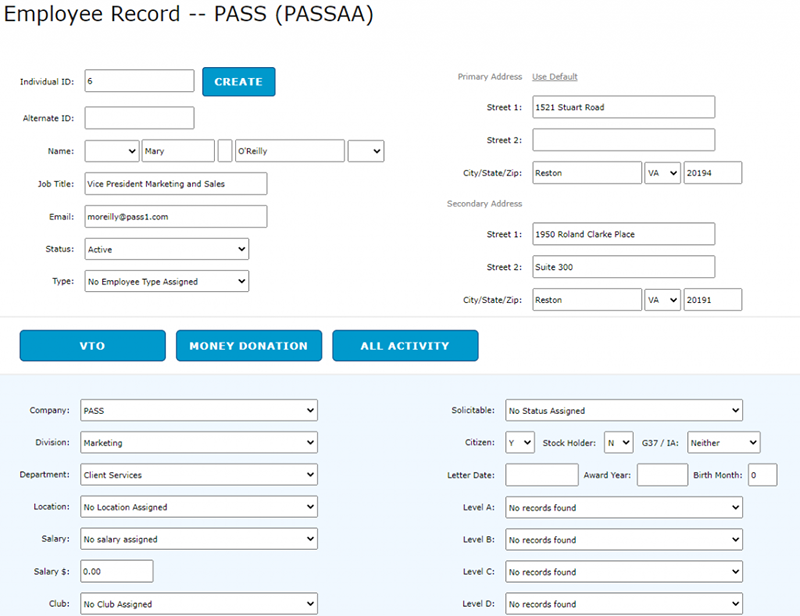The image size is (800, 616).
Task: Click the Use Default address link
Action: click(555, 77)
